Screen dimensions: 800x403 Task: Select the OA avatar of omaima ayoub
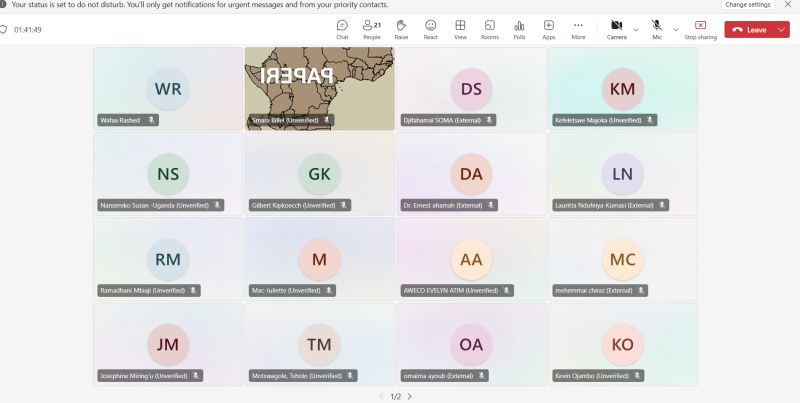[x=471, y=344]
